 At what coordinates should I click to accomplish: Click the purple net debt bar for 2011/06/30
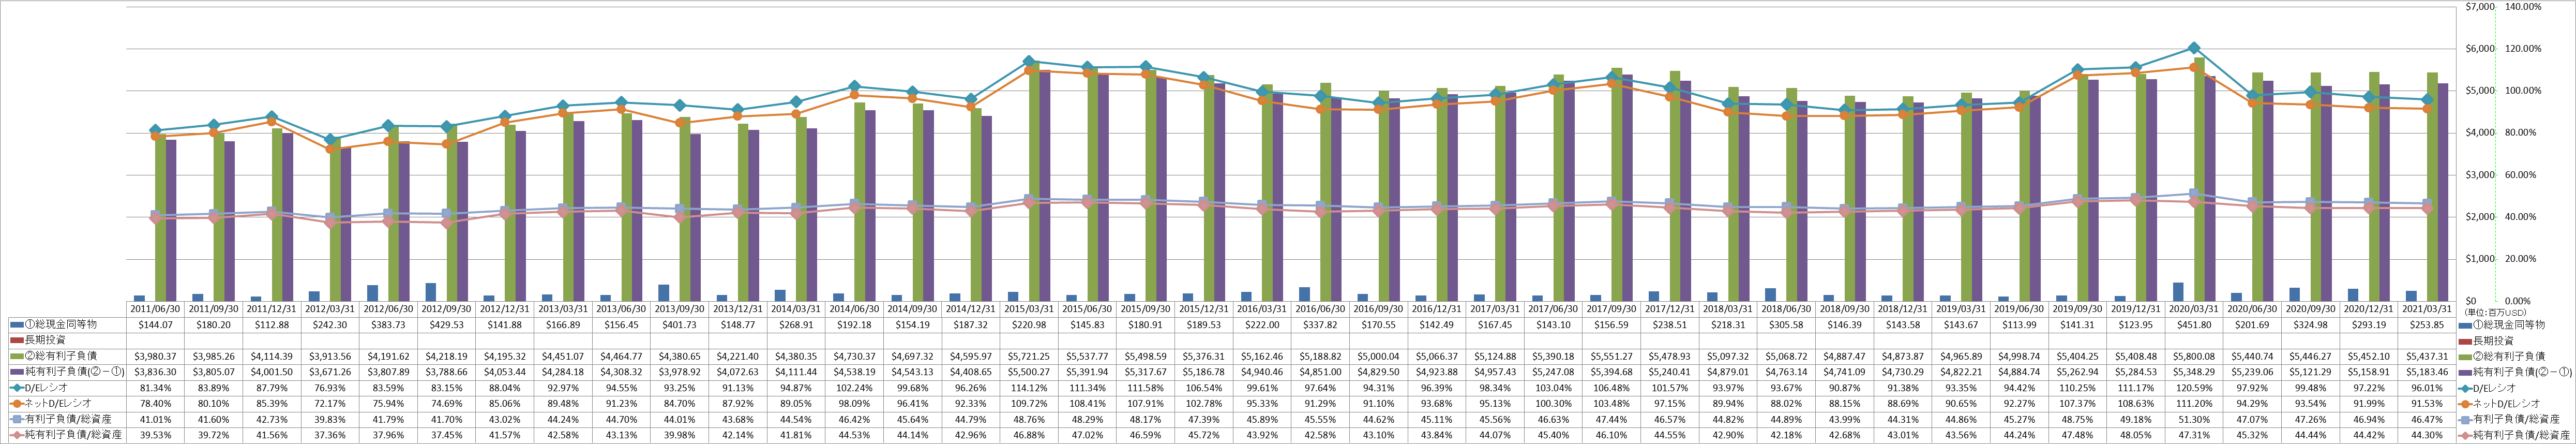pos(171,220)
